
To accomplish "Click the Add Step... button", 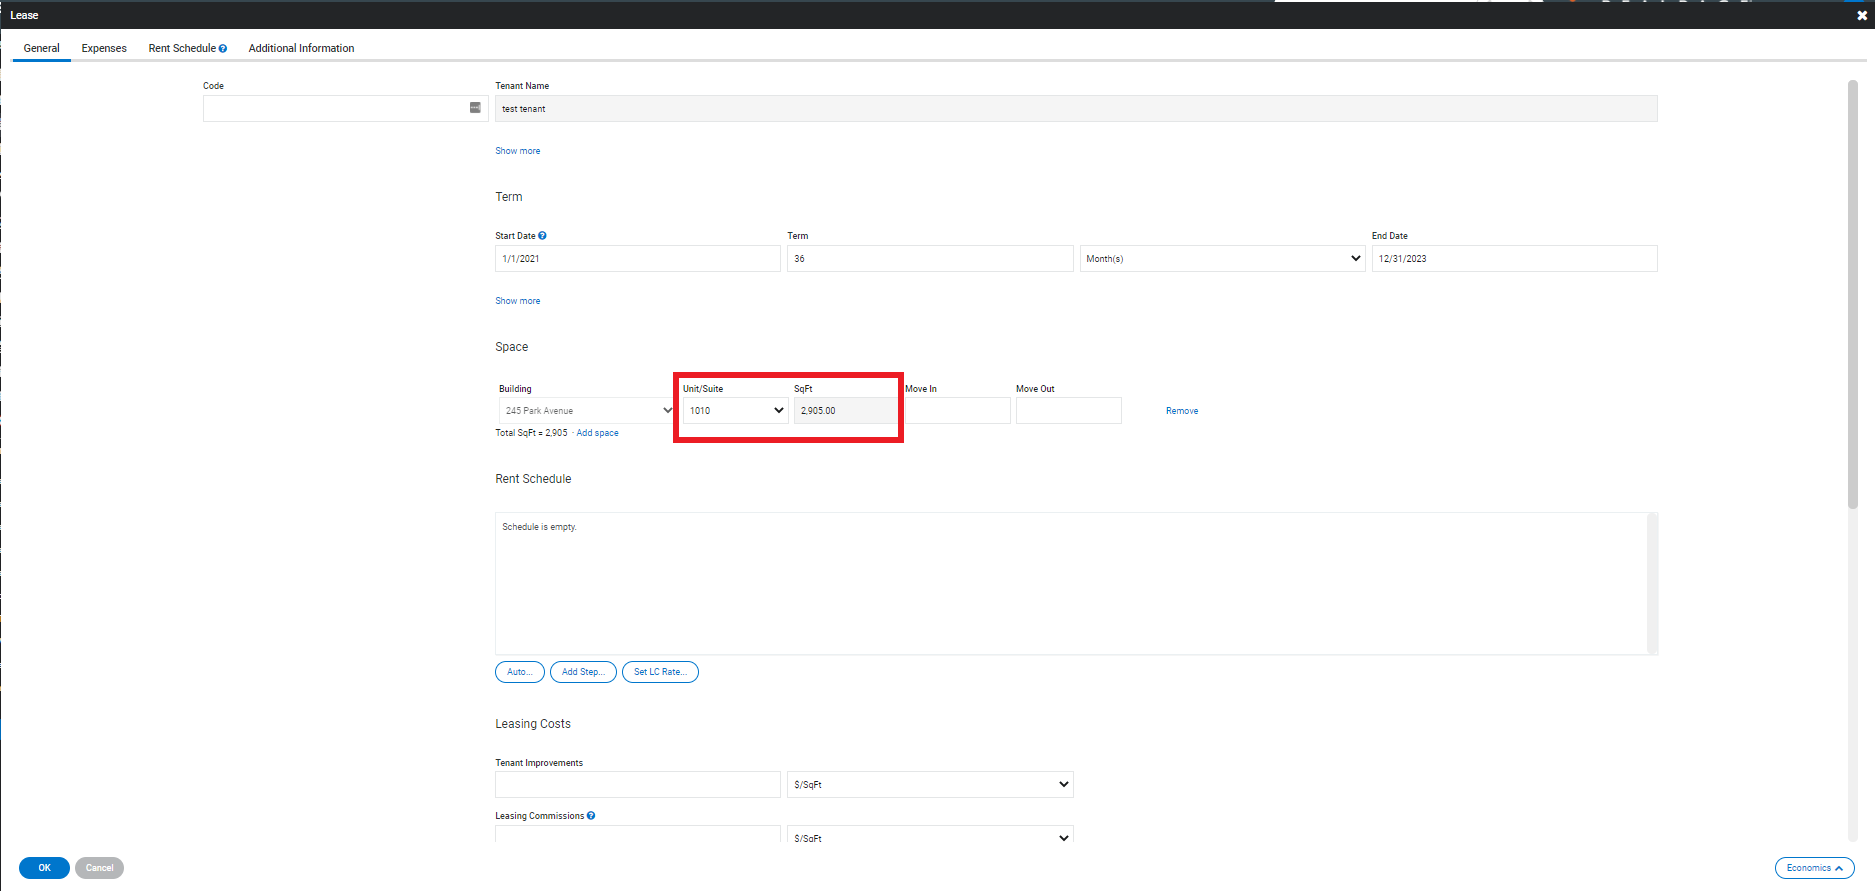I will 583,672.
